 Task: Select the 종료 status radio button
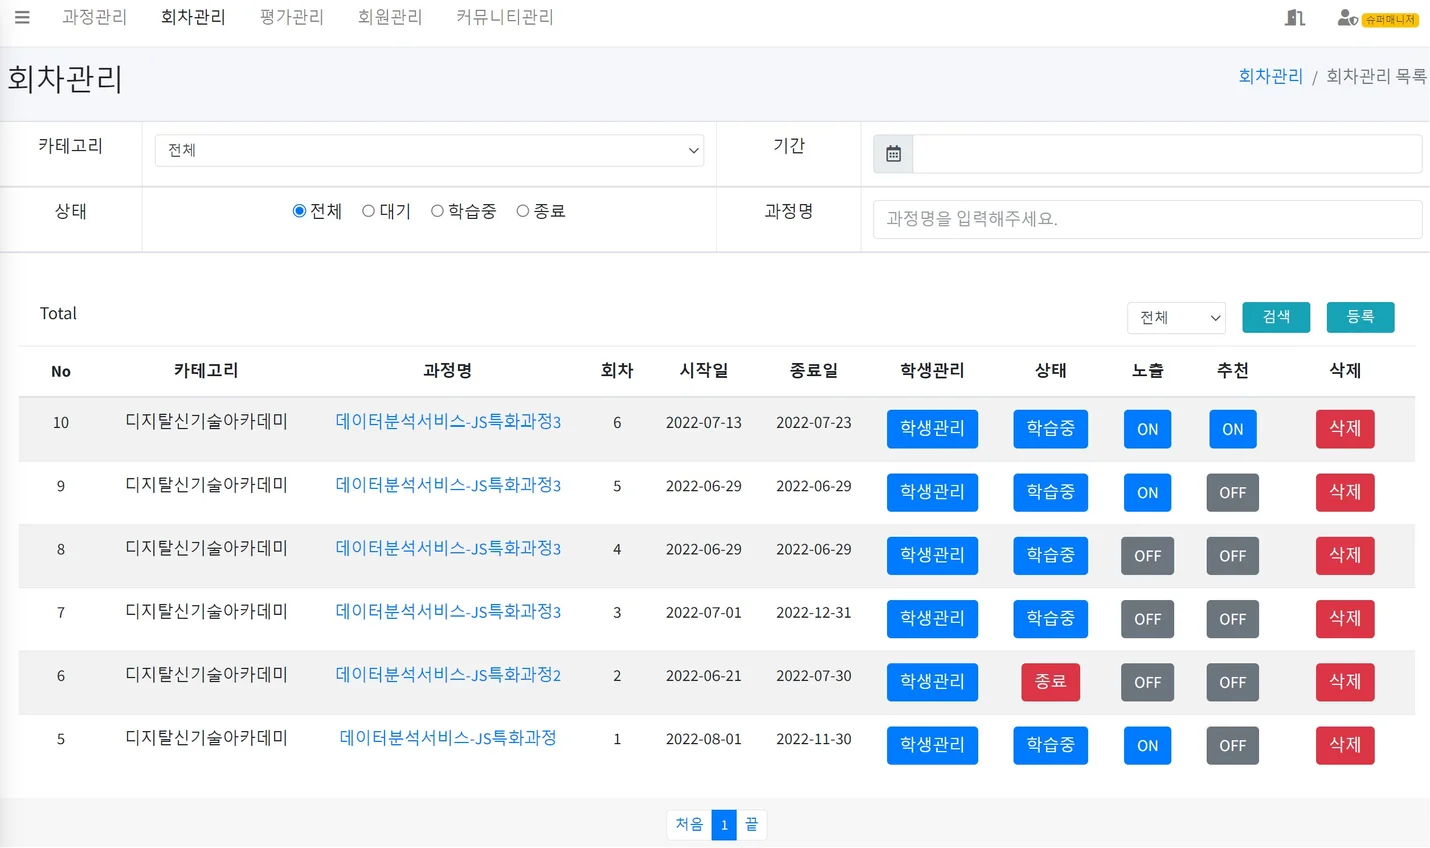click(x=522, y=211)
